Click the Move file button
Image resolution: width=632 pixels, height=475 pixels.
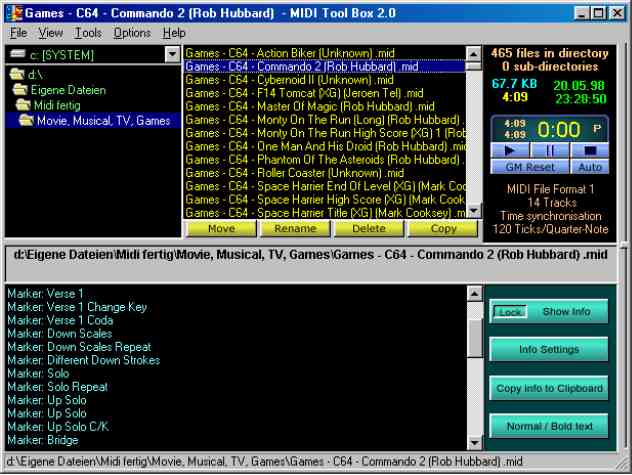[221, 229]
